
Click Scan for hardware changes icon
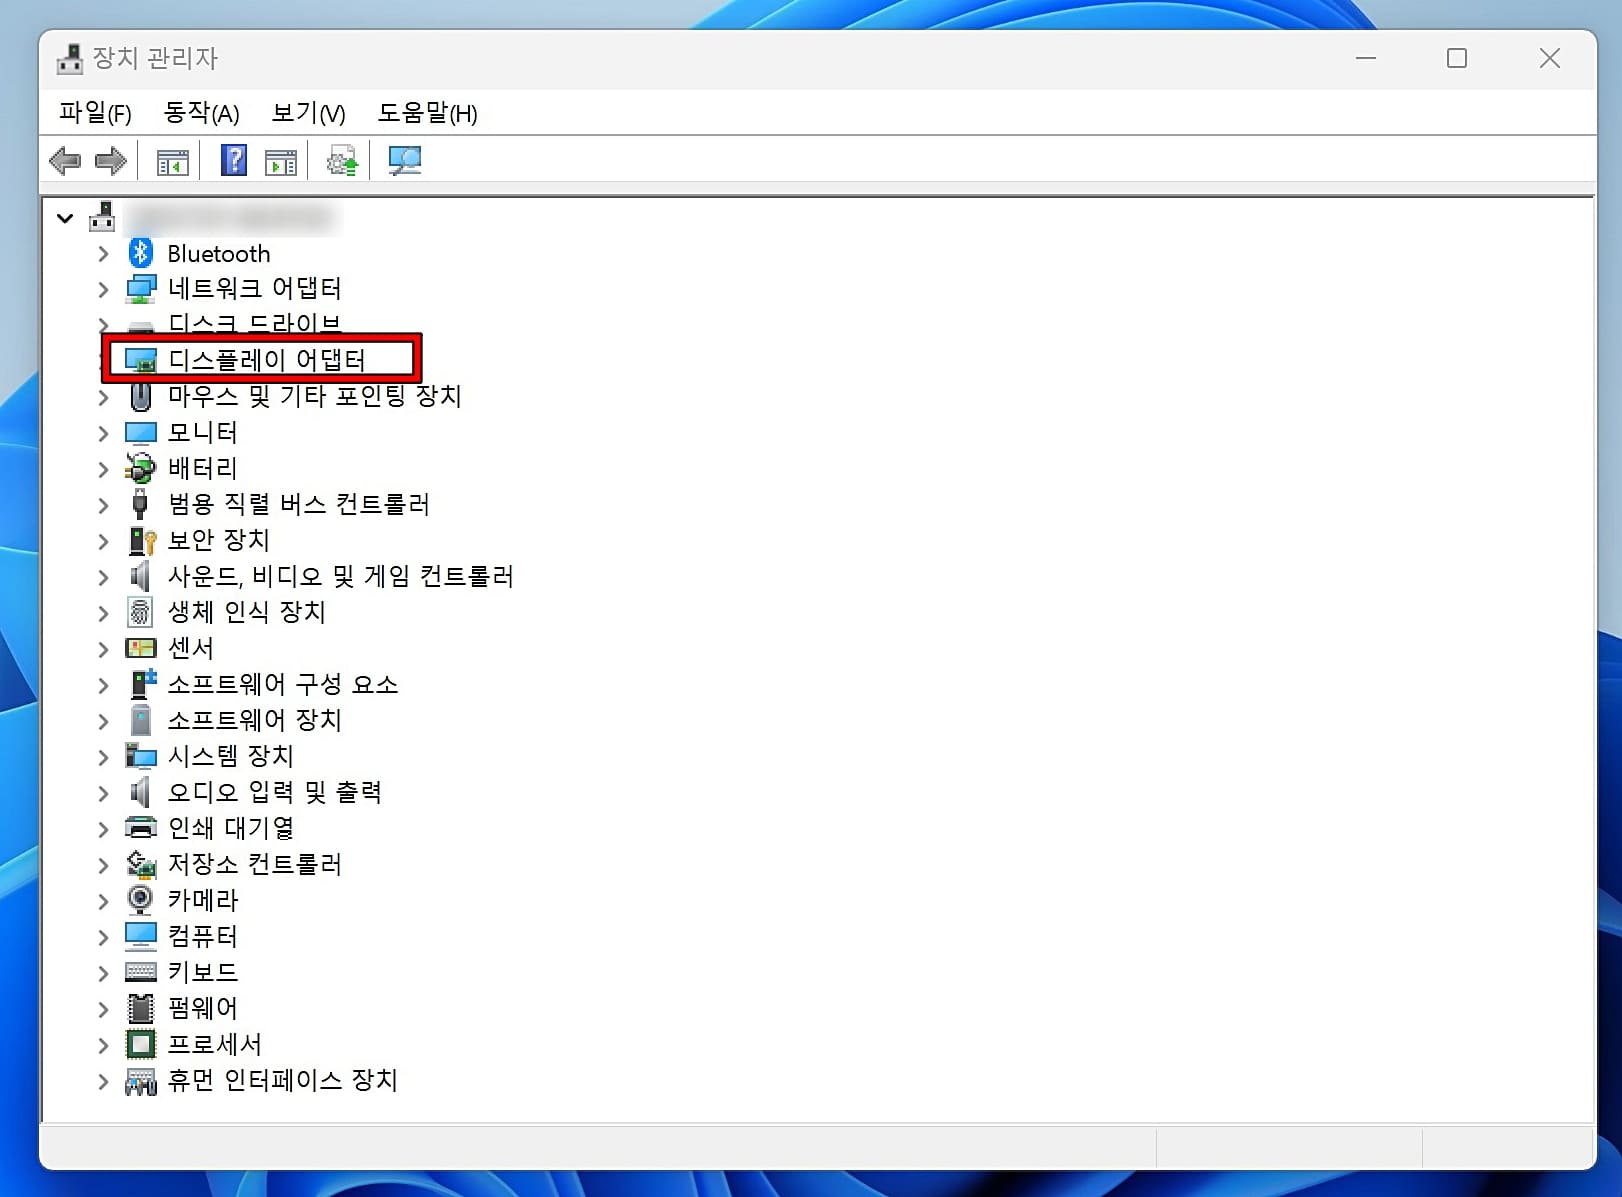tap(405, 161)
